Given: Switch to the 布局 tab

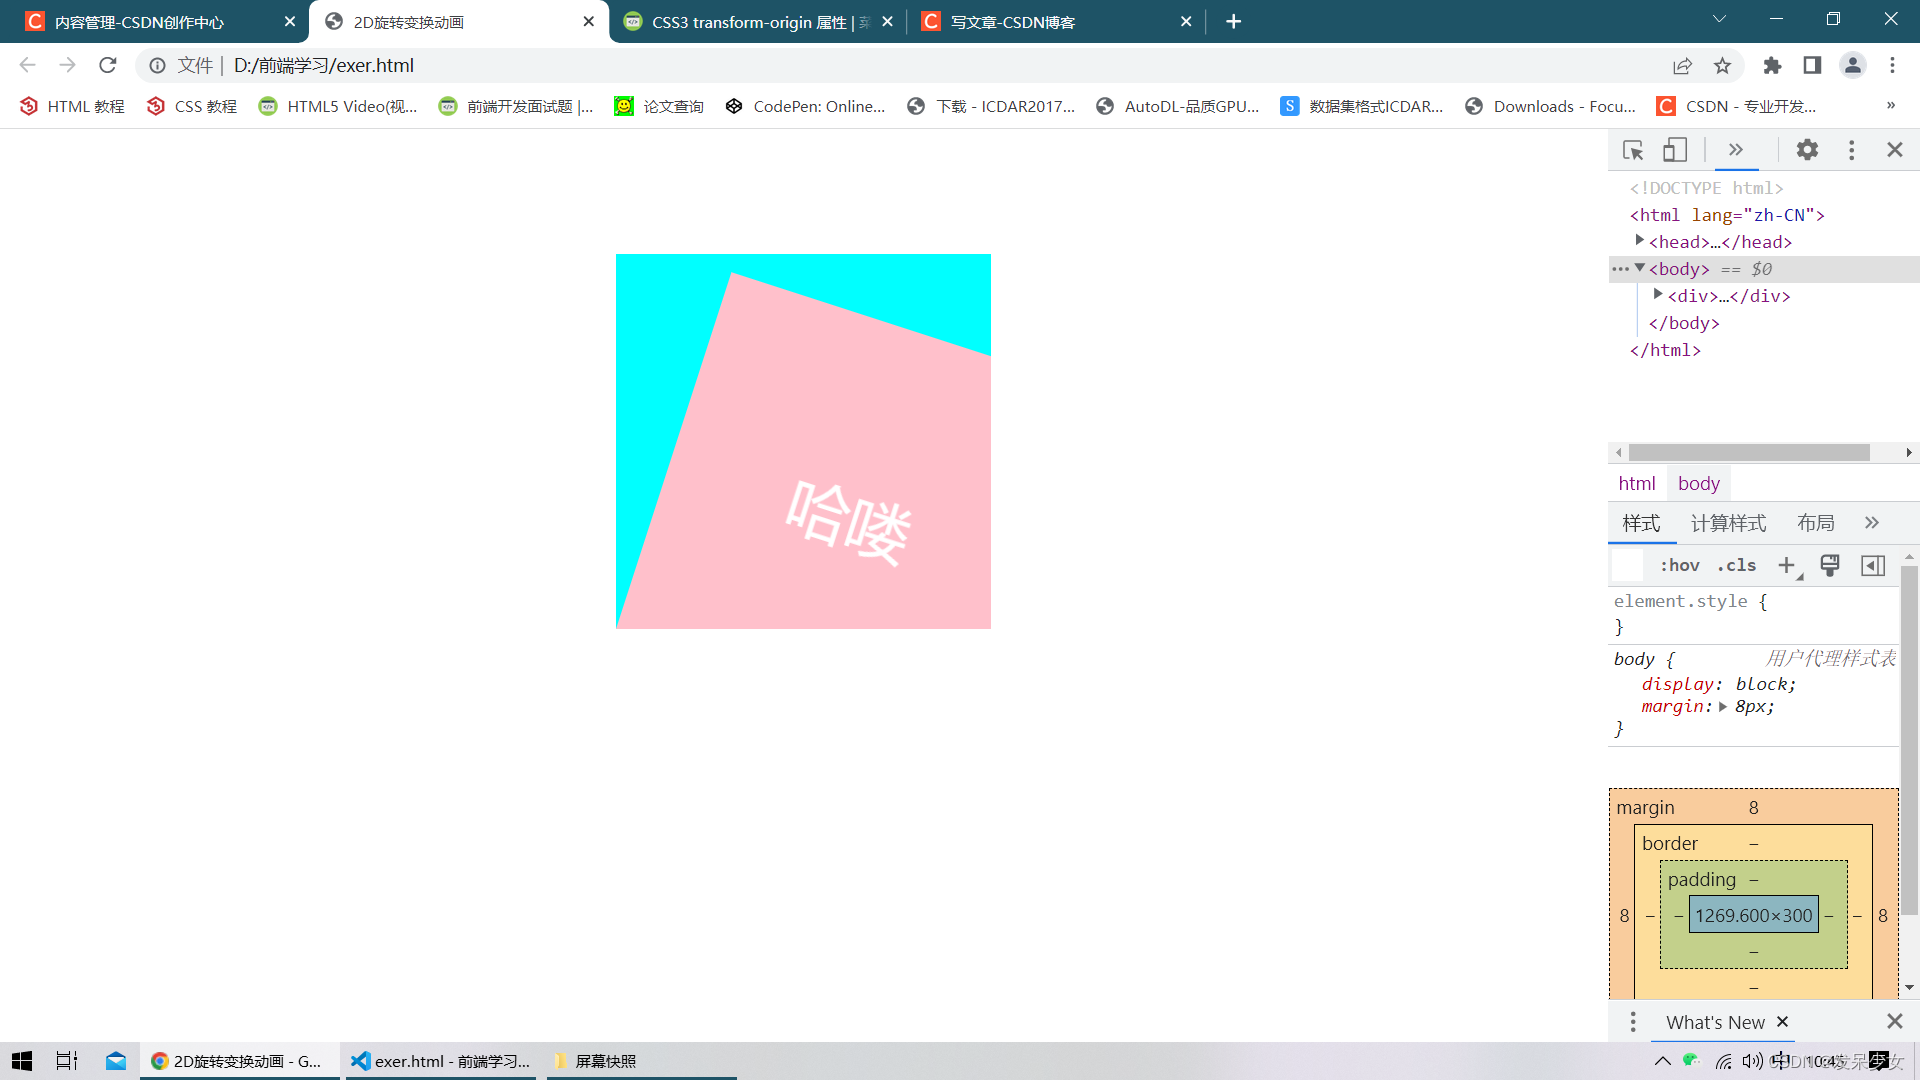Looking at the screenshot, I should [x=1816, y=523].
